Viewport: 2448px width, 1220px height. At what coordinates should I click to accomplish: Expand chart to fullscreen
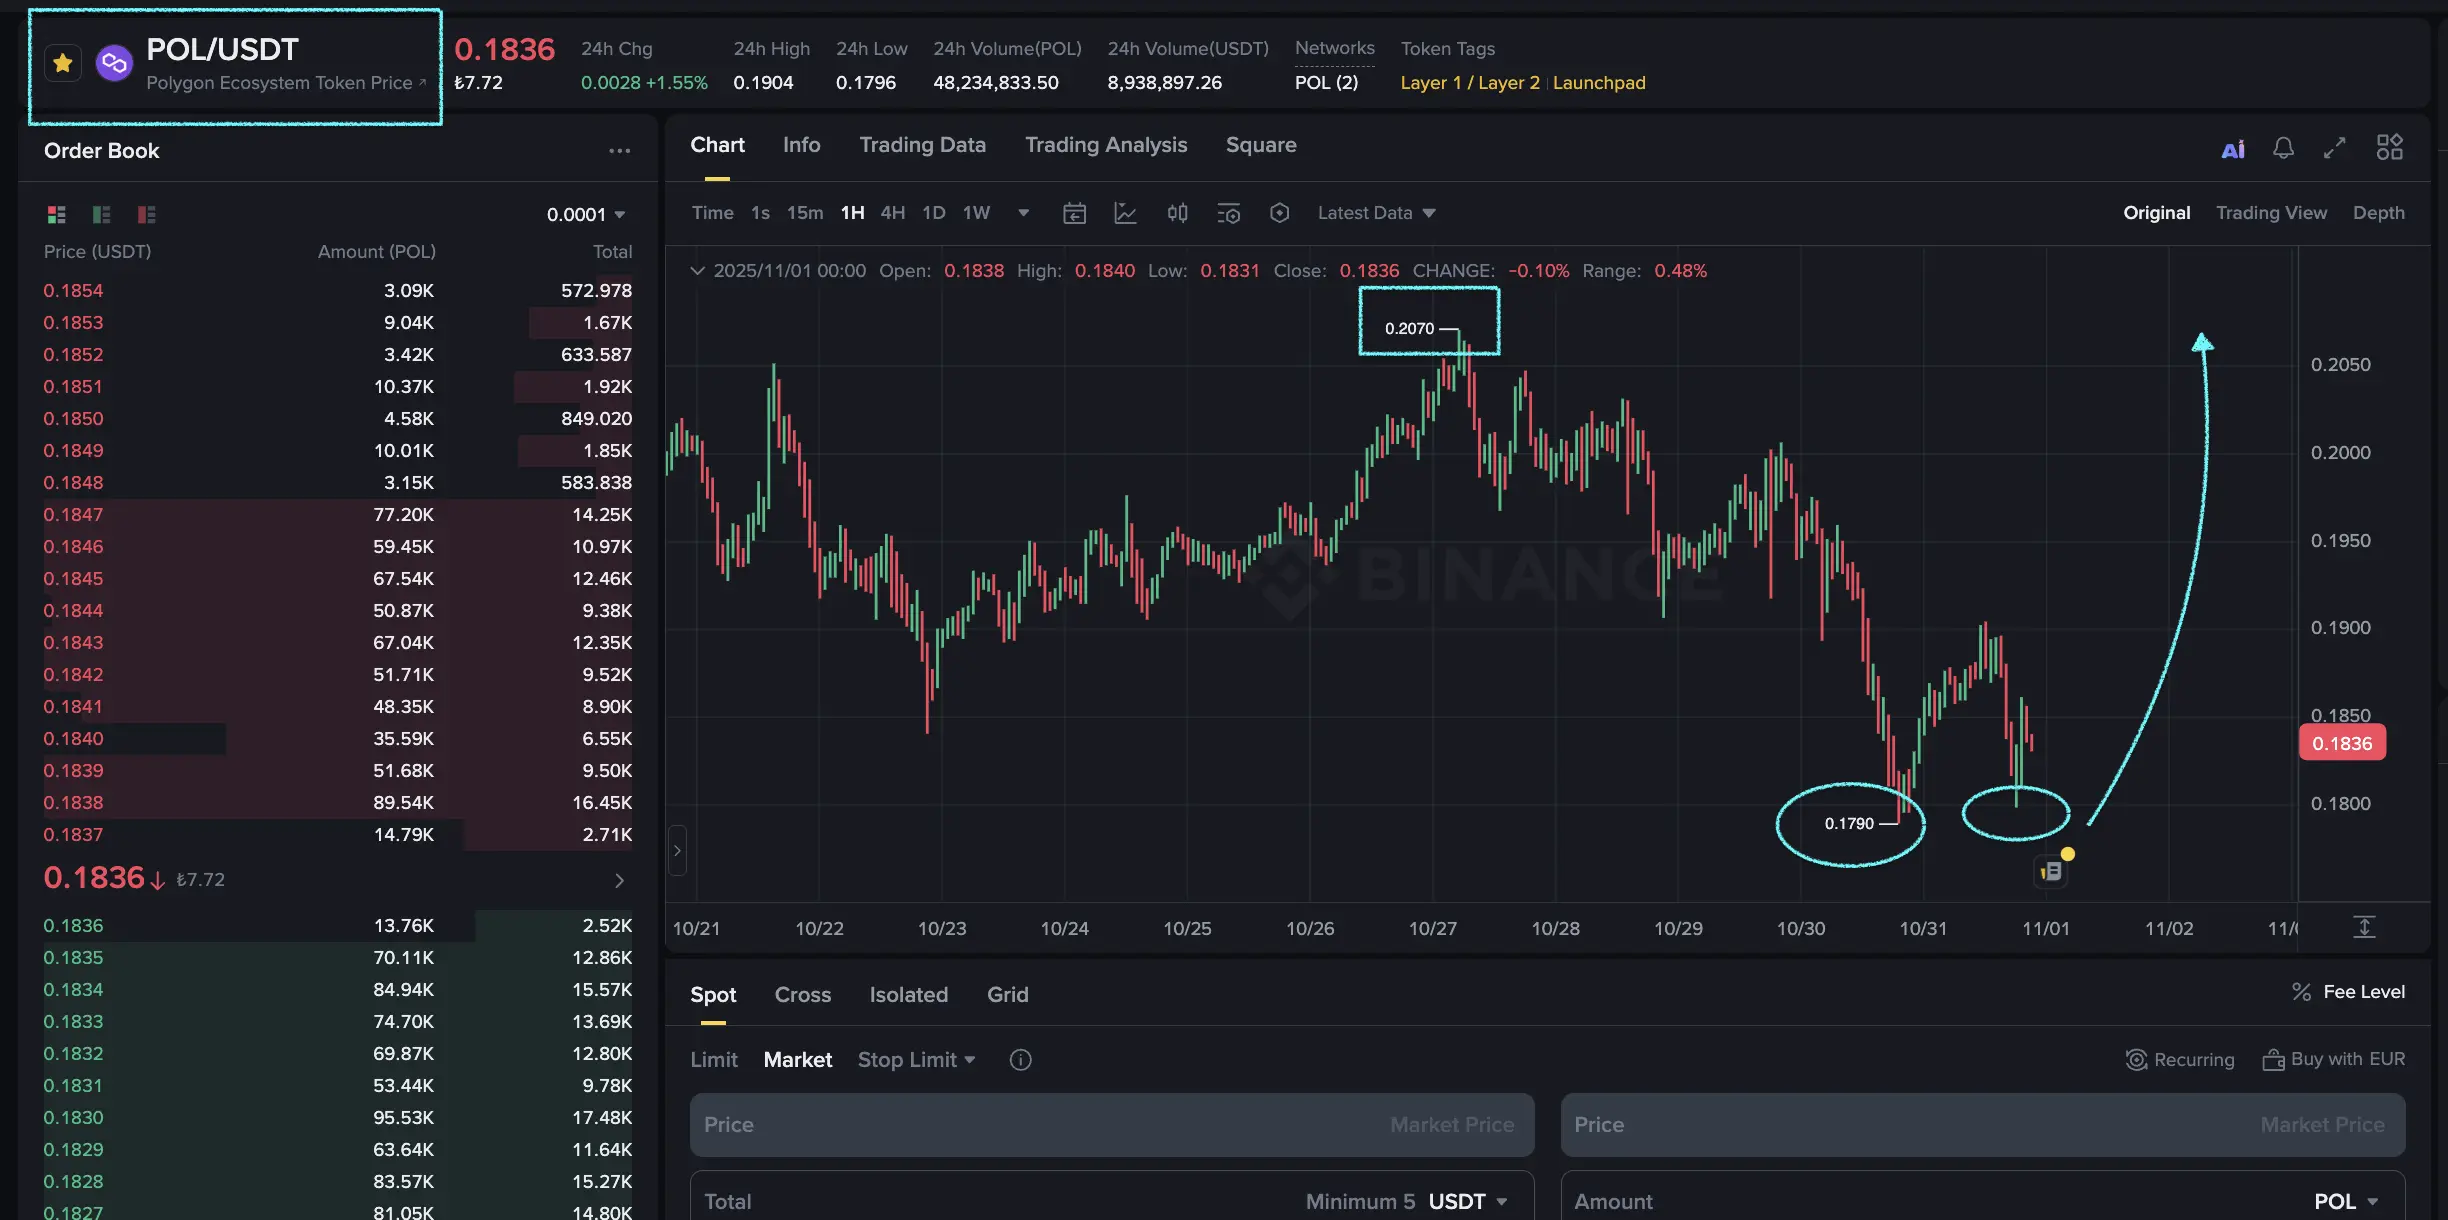[x=2334, y=149]
